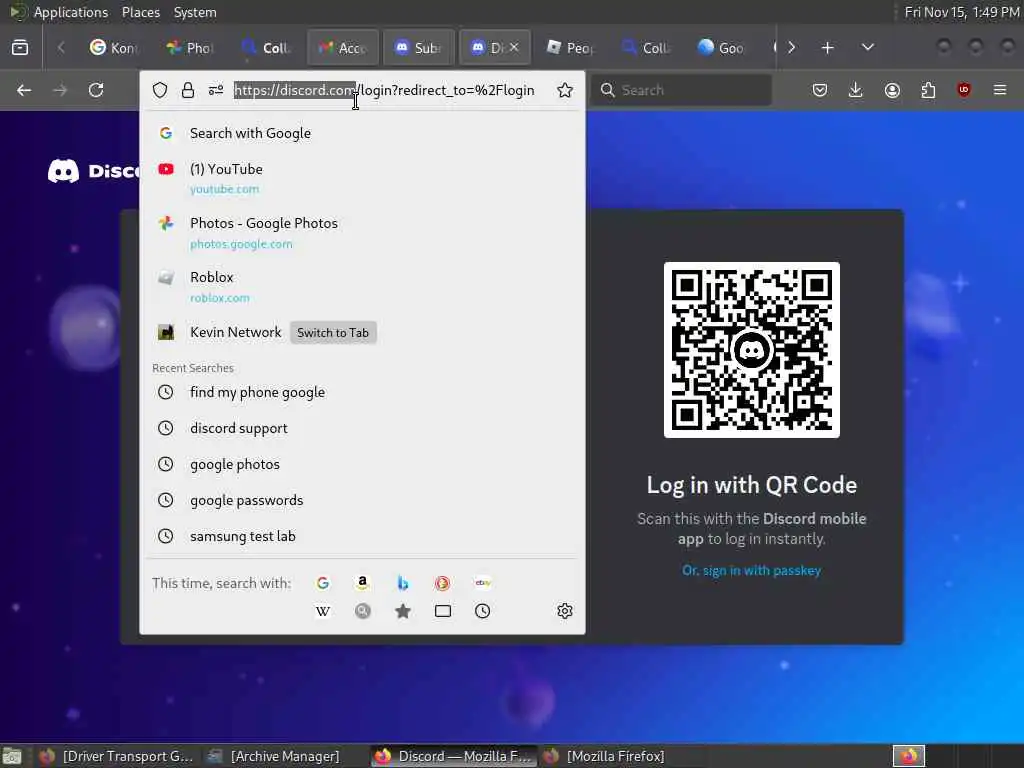The height and width of the screenshot is (768, 1024).
Task: Switch to the Google 'Kon' tab
Action: point(114,48)
